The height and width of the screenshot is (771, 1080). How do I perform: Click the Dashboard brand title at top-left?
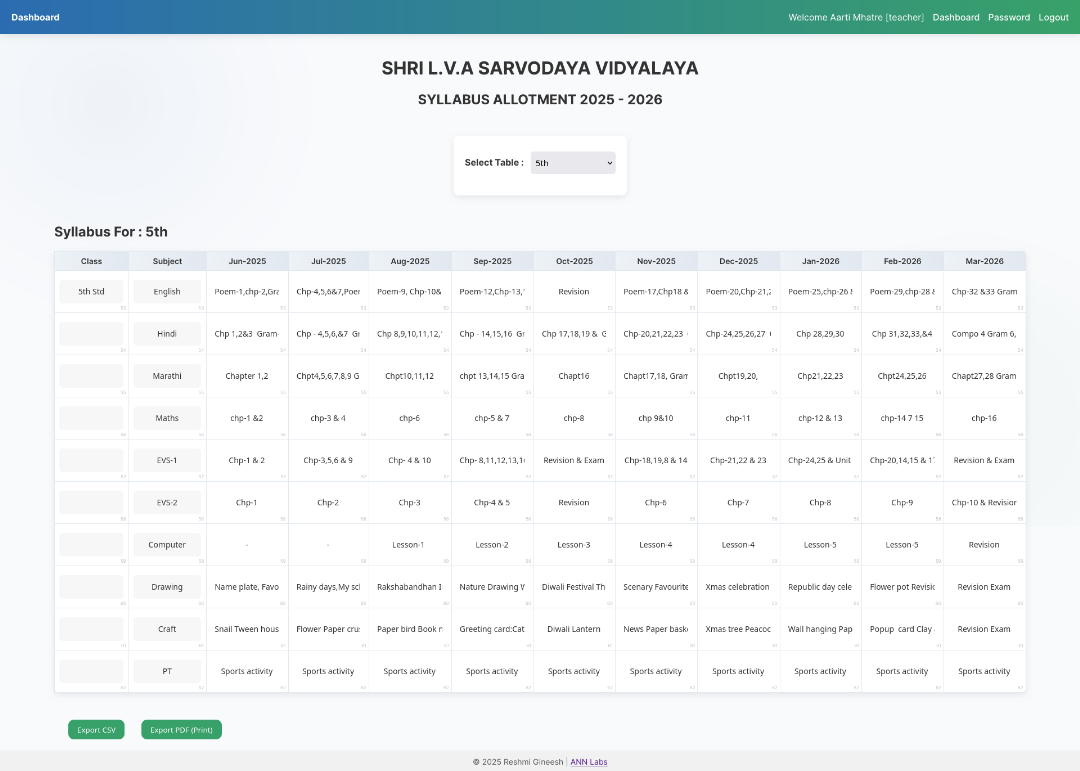point(35,17)
